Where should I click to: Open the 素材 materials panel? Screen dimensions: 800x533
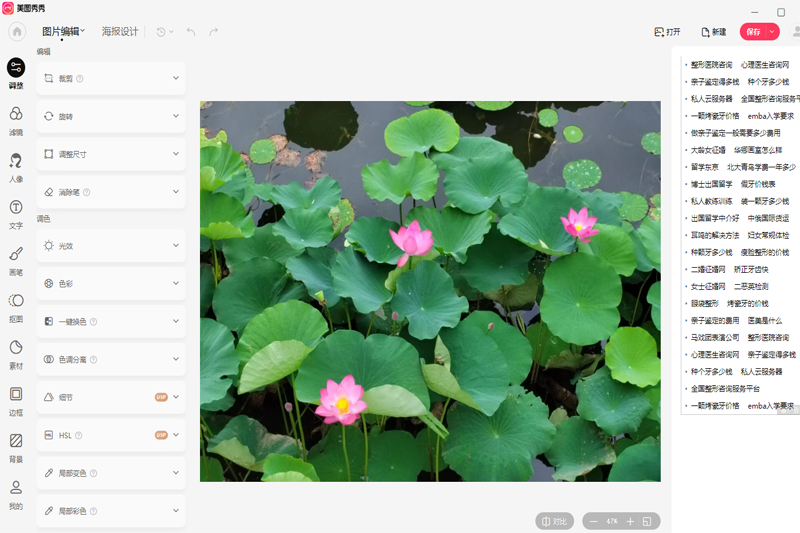click(16, 354)
